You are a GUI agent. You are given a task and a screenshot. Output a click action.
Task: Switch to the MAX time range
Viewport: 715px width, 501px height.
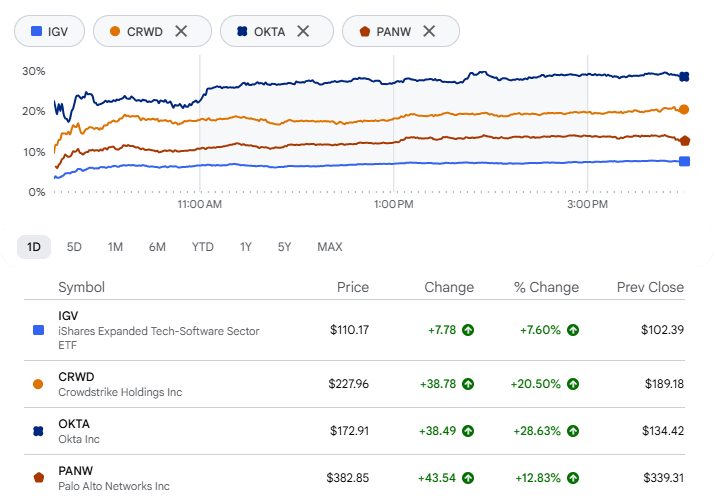pyautogui.click(x=330, y=247)
